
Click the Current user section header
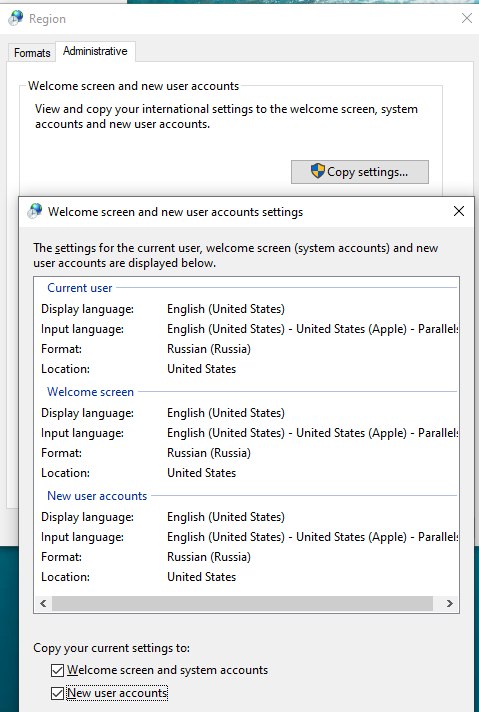pyautogui.click(x=79, y=288)
